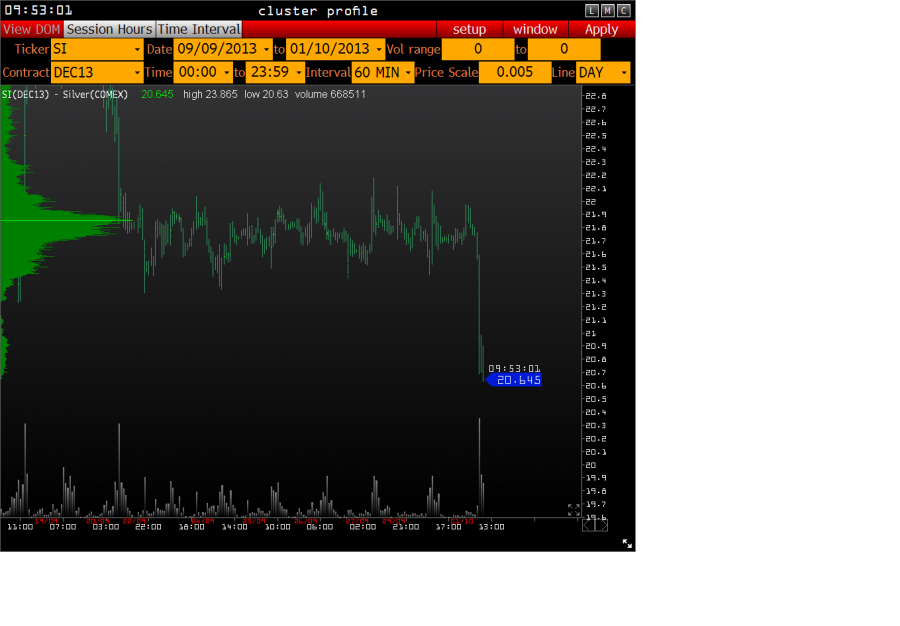Click the blue 20.645 price marker

(516, 380)
